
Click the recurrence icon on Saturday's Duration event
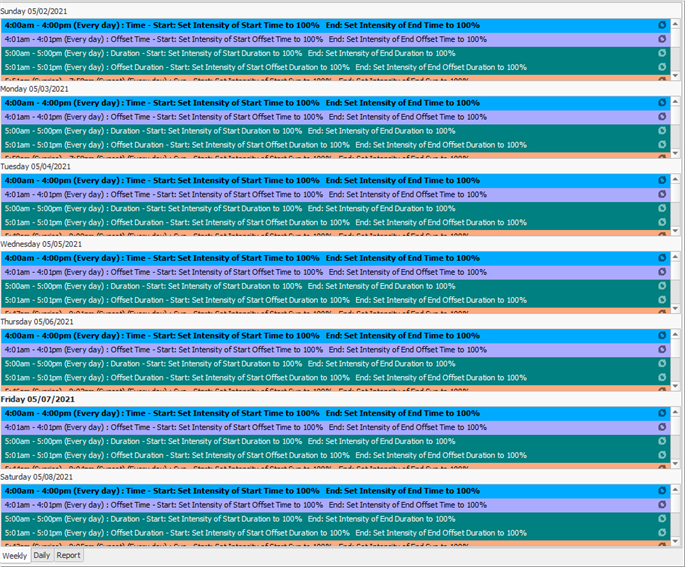[662, 519]
